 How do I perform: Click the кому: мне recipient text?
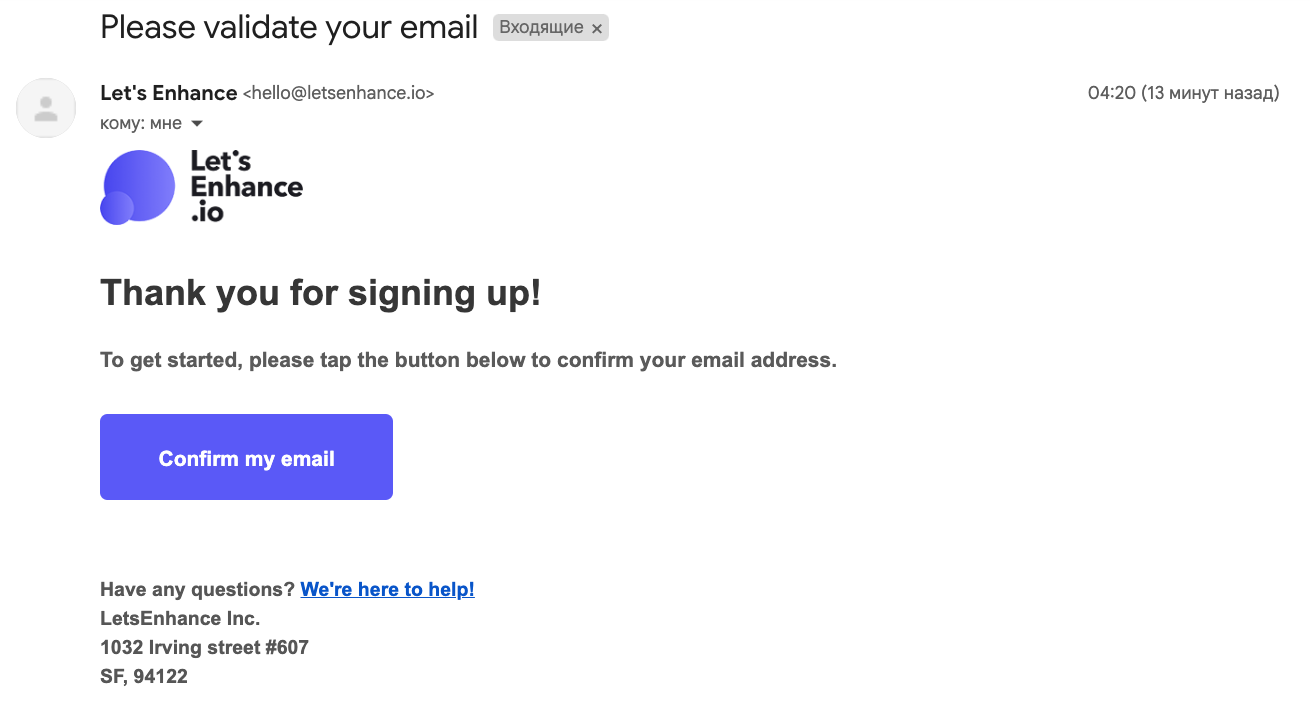click(141, 124)
